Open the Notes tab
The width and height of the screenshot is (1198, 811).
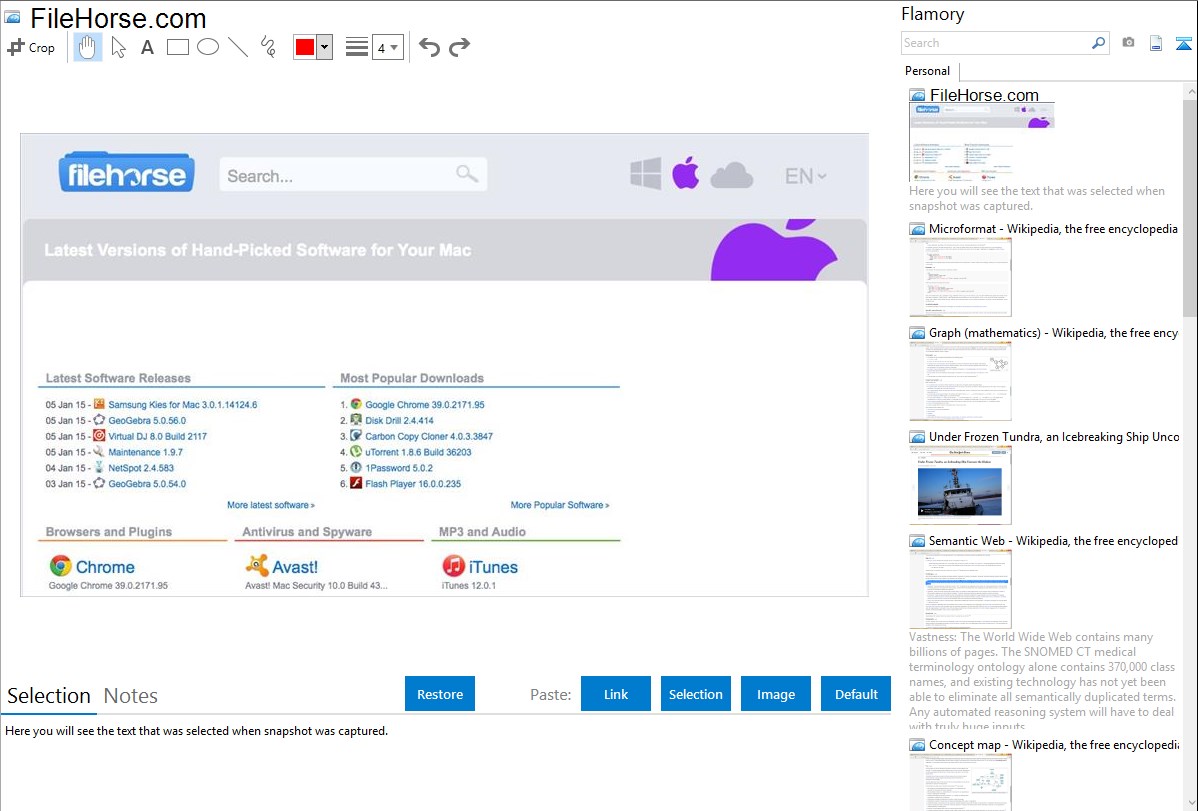click(x=131, y=696)
